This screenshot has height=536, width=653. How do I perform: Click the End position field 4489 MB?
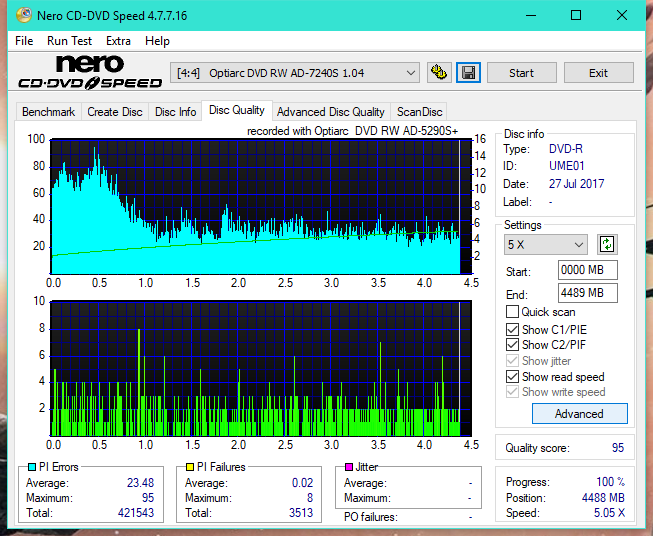587,293
